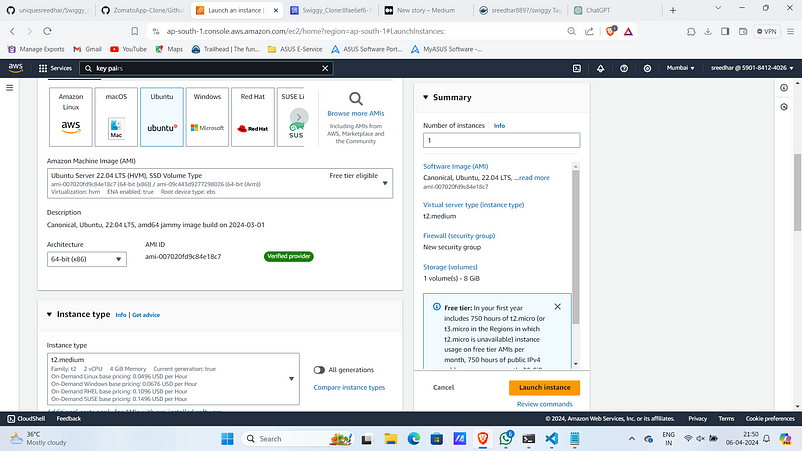Open the Mumbai region dropdown

(680, 68)
